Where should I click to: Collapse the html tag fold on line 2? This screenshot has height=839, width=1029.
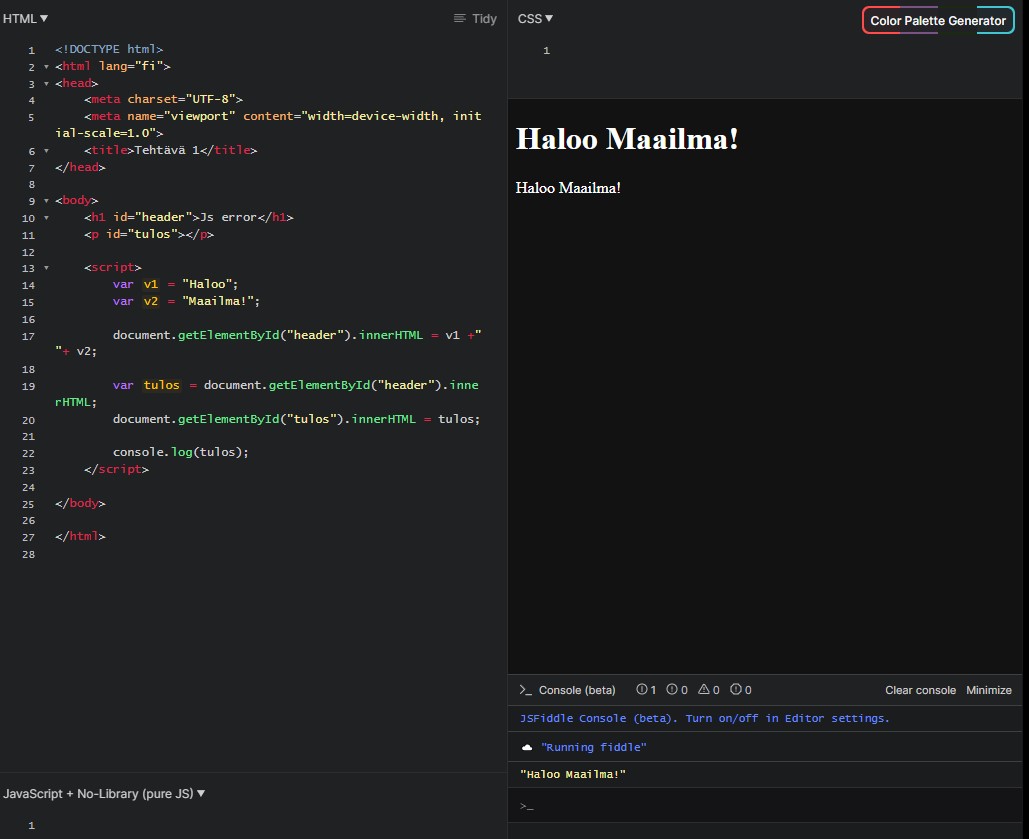[x=46, y=67]
